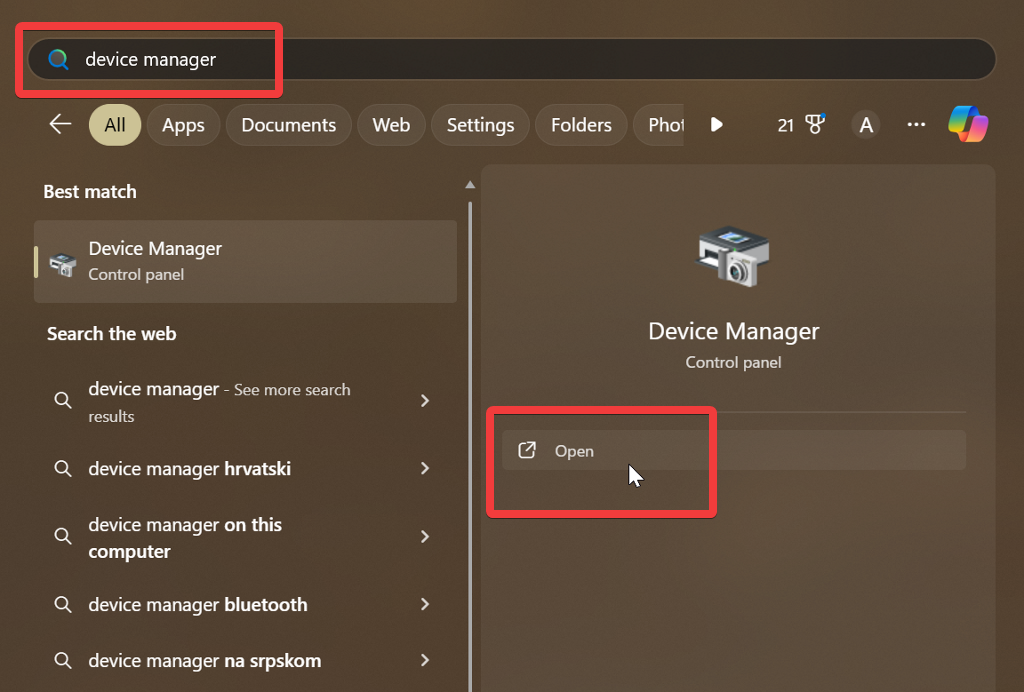Open Device Manager via the Open button
Viewport: 1024px width, 692px height.
574,450
